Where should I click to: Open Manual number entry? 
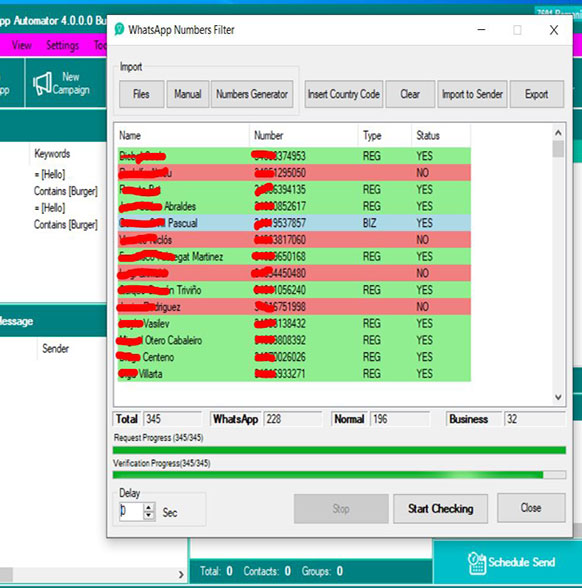[x=188, y=94]
